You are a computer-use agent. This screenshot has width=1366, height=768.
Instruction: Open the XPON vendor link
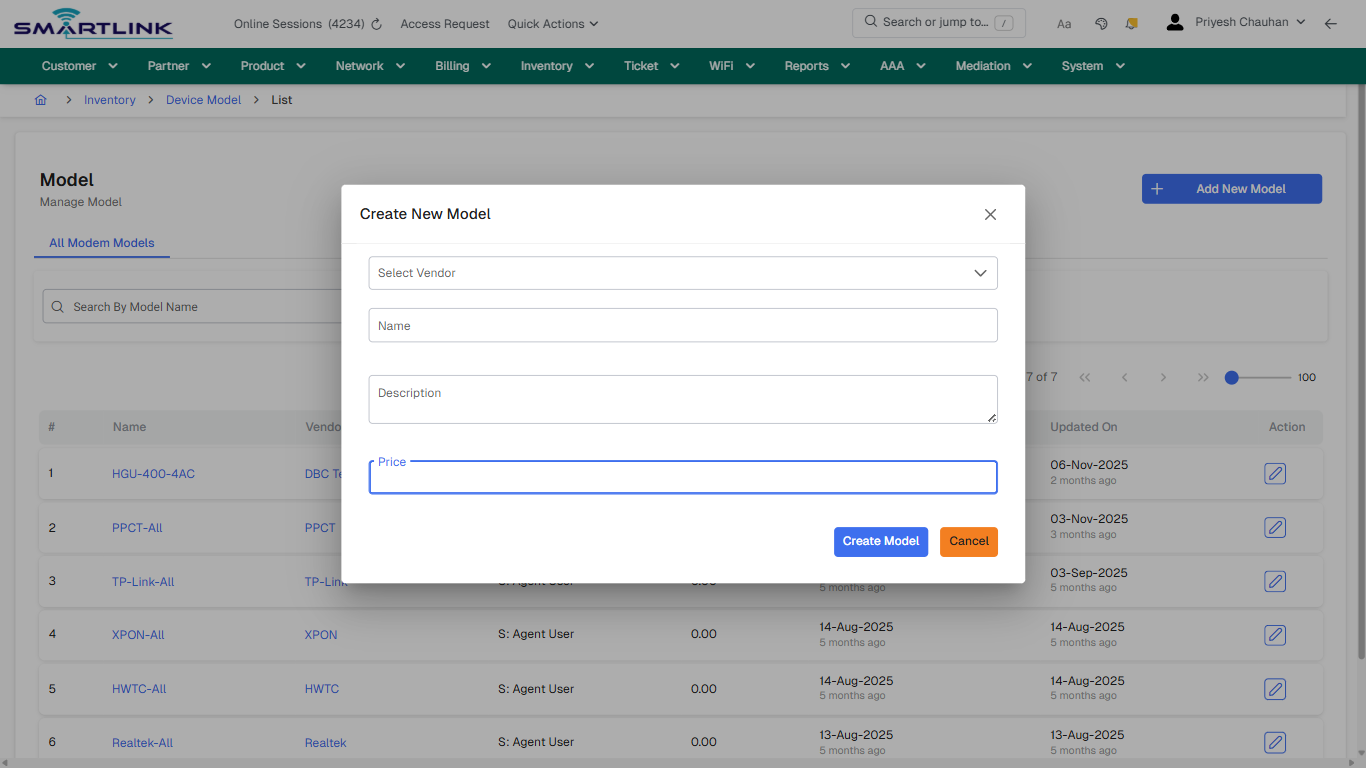click(320, 634)
